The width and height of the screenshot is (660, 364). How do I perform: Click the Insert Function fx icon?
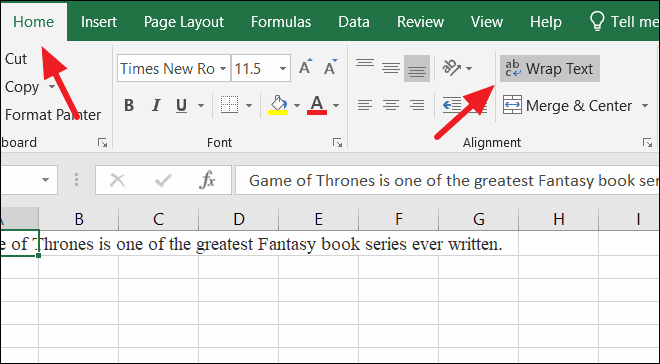(x=207, y=181)
